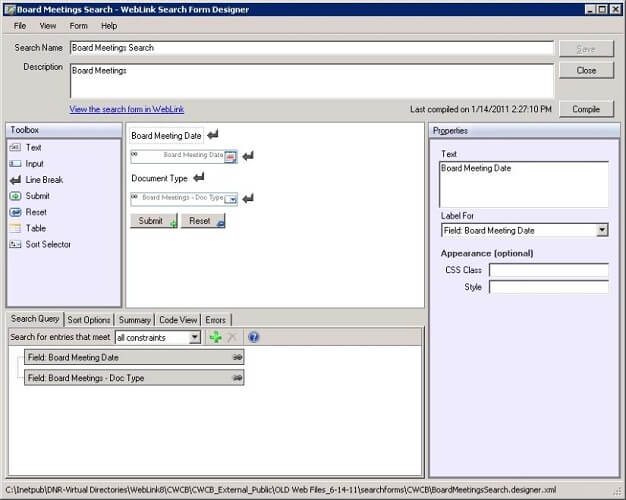Click the Last compiled timestamp text
Viewport: 626px width, 500px height.
click(x=481, y=109)
